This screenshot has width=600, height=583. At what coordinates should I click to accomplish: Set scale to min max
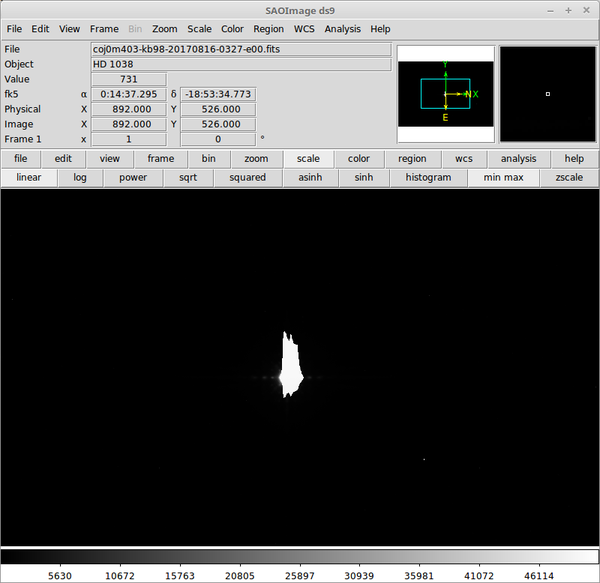pos(503,177)
